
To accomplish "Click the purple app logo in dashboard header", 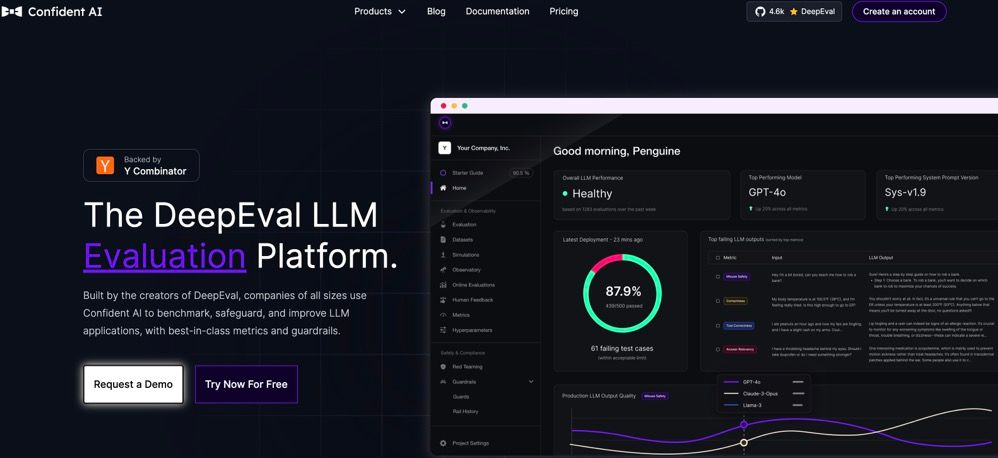I will pyautogui.click(x=445, y=123).
